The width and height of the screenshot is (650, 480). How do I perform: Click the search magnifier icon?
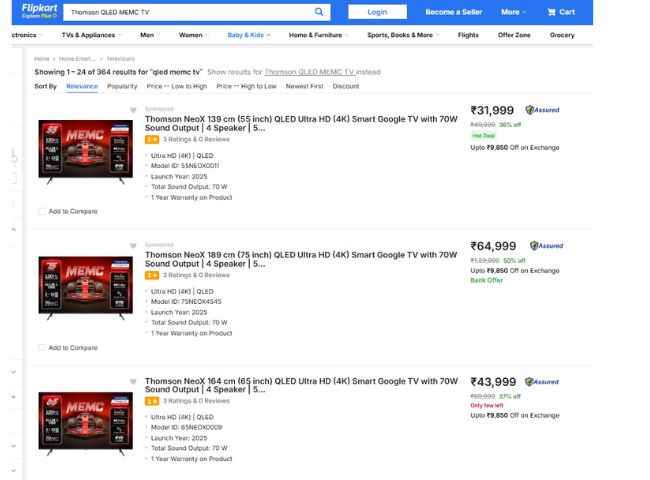(x=319, y=12)
